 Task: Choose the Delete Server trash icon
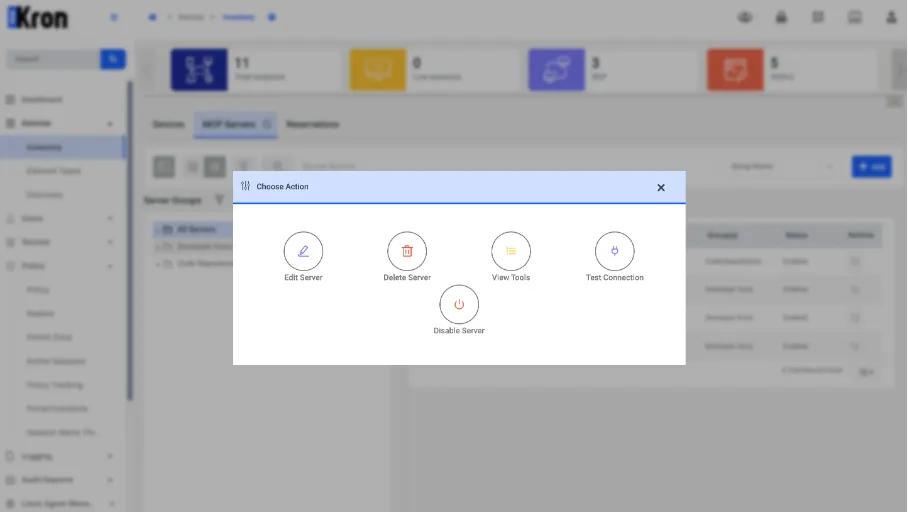tap(407, 251)
